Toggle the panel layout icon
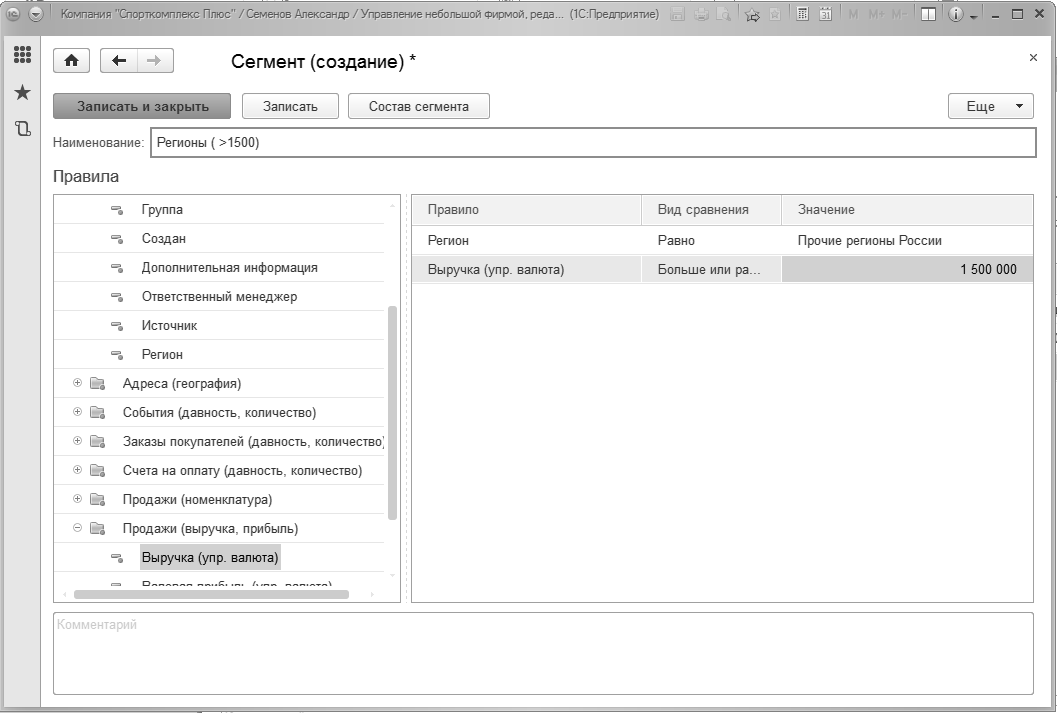 pos(928,14)
